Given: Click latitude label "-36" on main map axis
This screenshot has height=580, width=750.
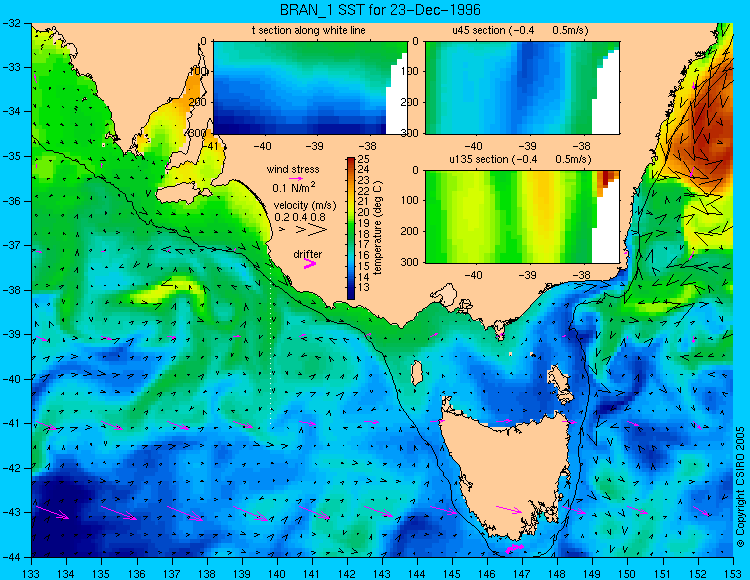Looking at the screenshot, I should tap(11, 201).
